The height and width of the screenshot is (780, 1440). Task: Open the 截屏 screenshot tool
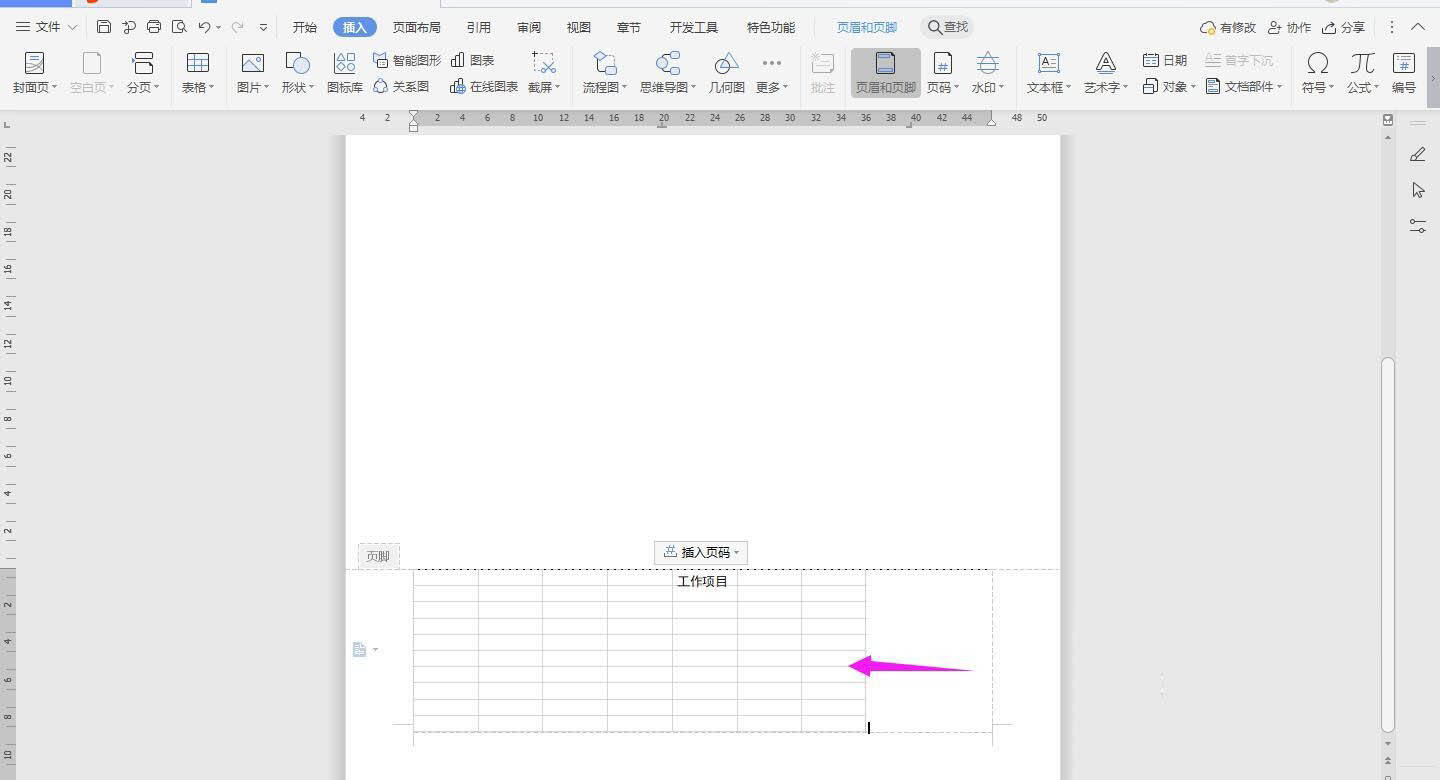click(x=541, y=70)
